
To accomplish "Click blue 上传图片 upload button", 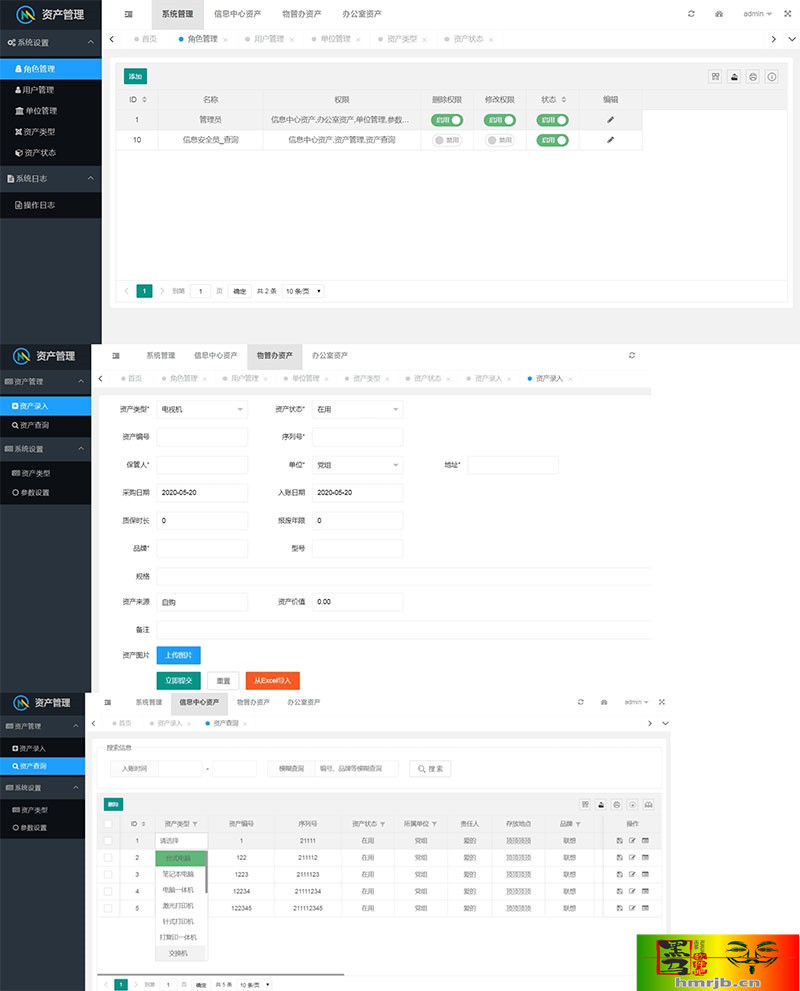I will coord(178,655).
